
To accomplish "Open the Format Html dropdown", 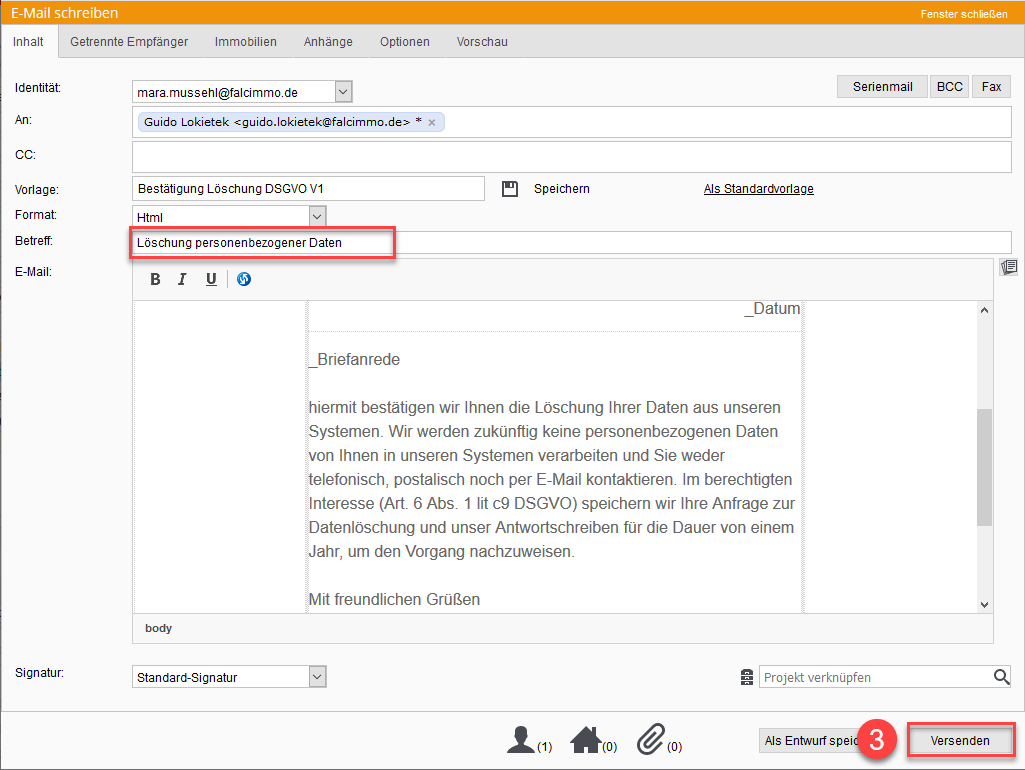I will tap(317, 216).
